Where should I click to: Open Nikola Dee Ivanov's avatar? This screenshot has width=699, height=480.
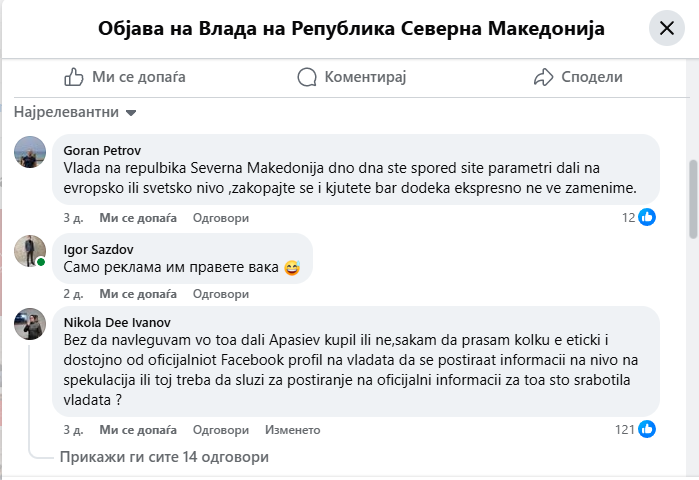tap(30, 324)
